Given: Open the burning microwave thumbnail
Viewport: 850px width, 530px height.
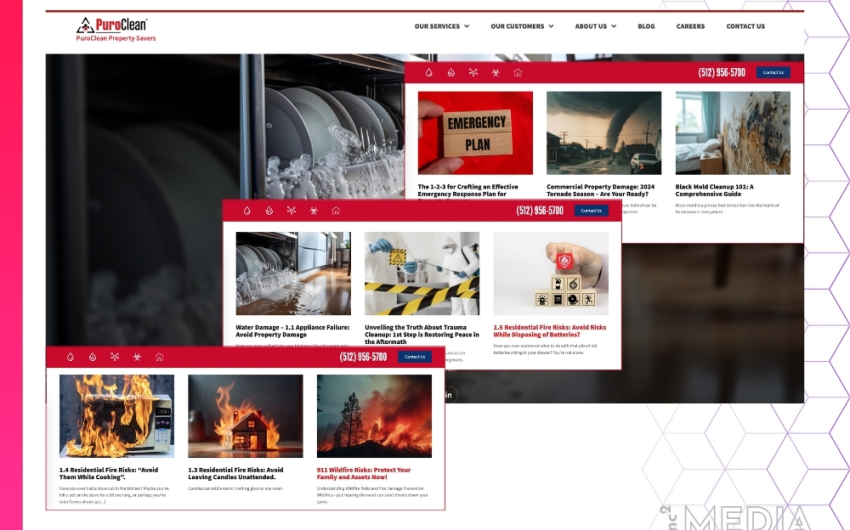Looking at the screenshot, I should point(117,416).
